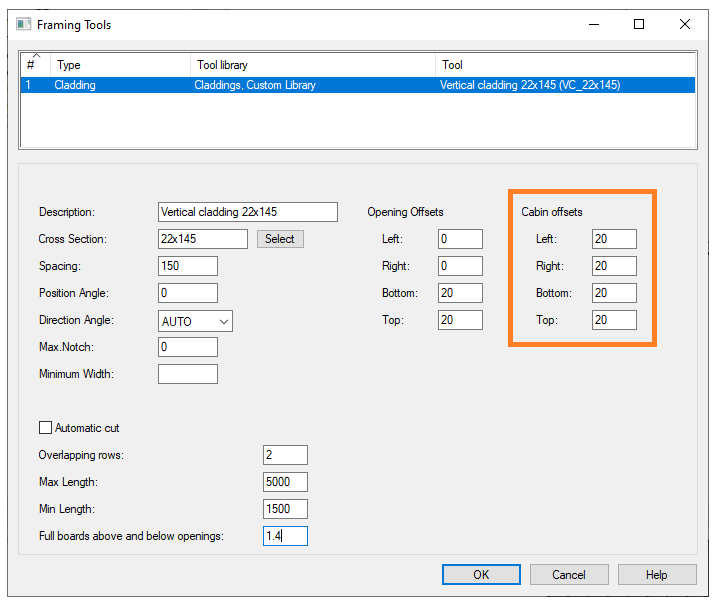Click the Position Angle input box
Viewport: 713px width, 606px height.
point(188,293)
